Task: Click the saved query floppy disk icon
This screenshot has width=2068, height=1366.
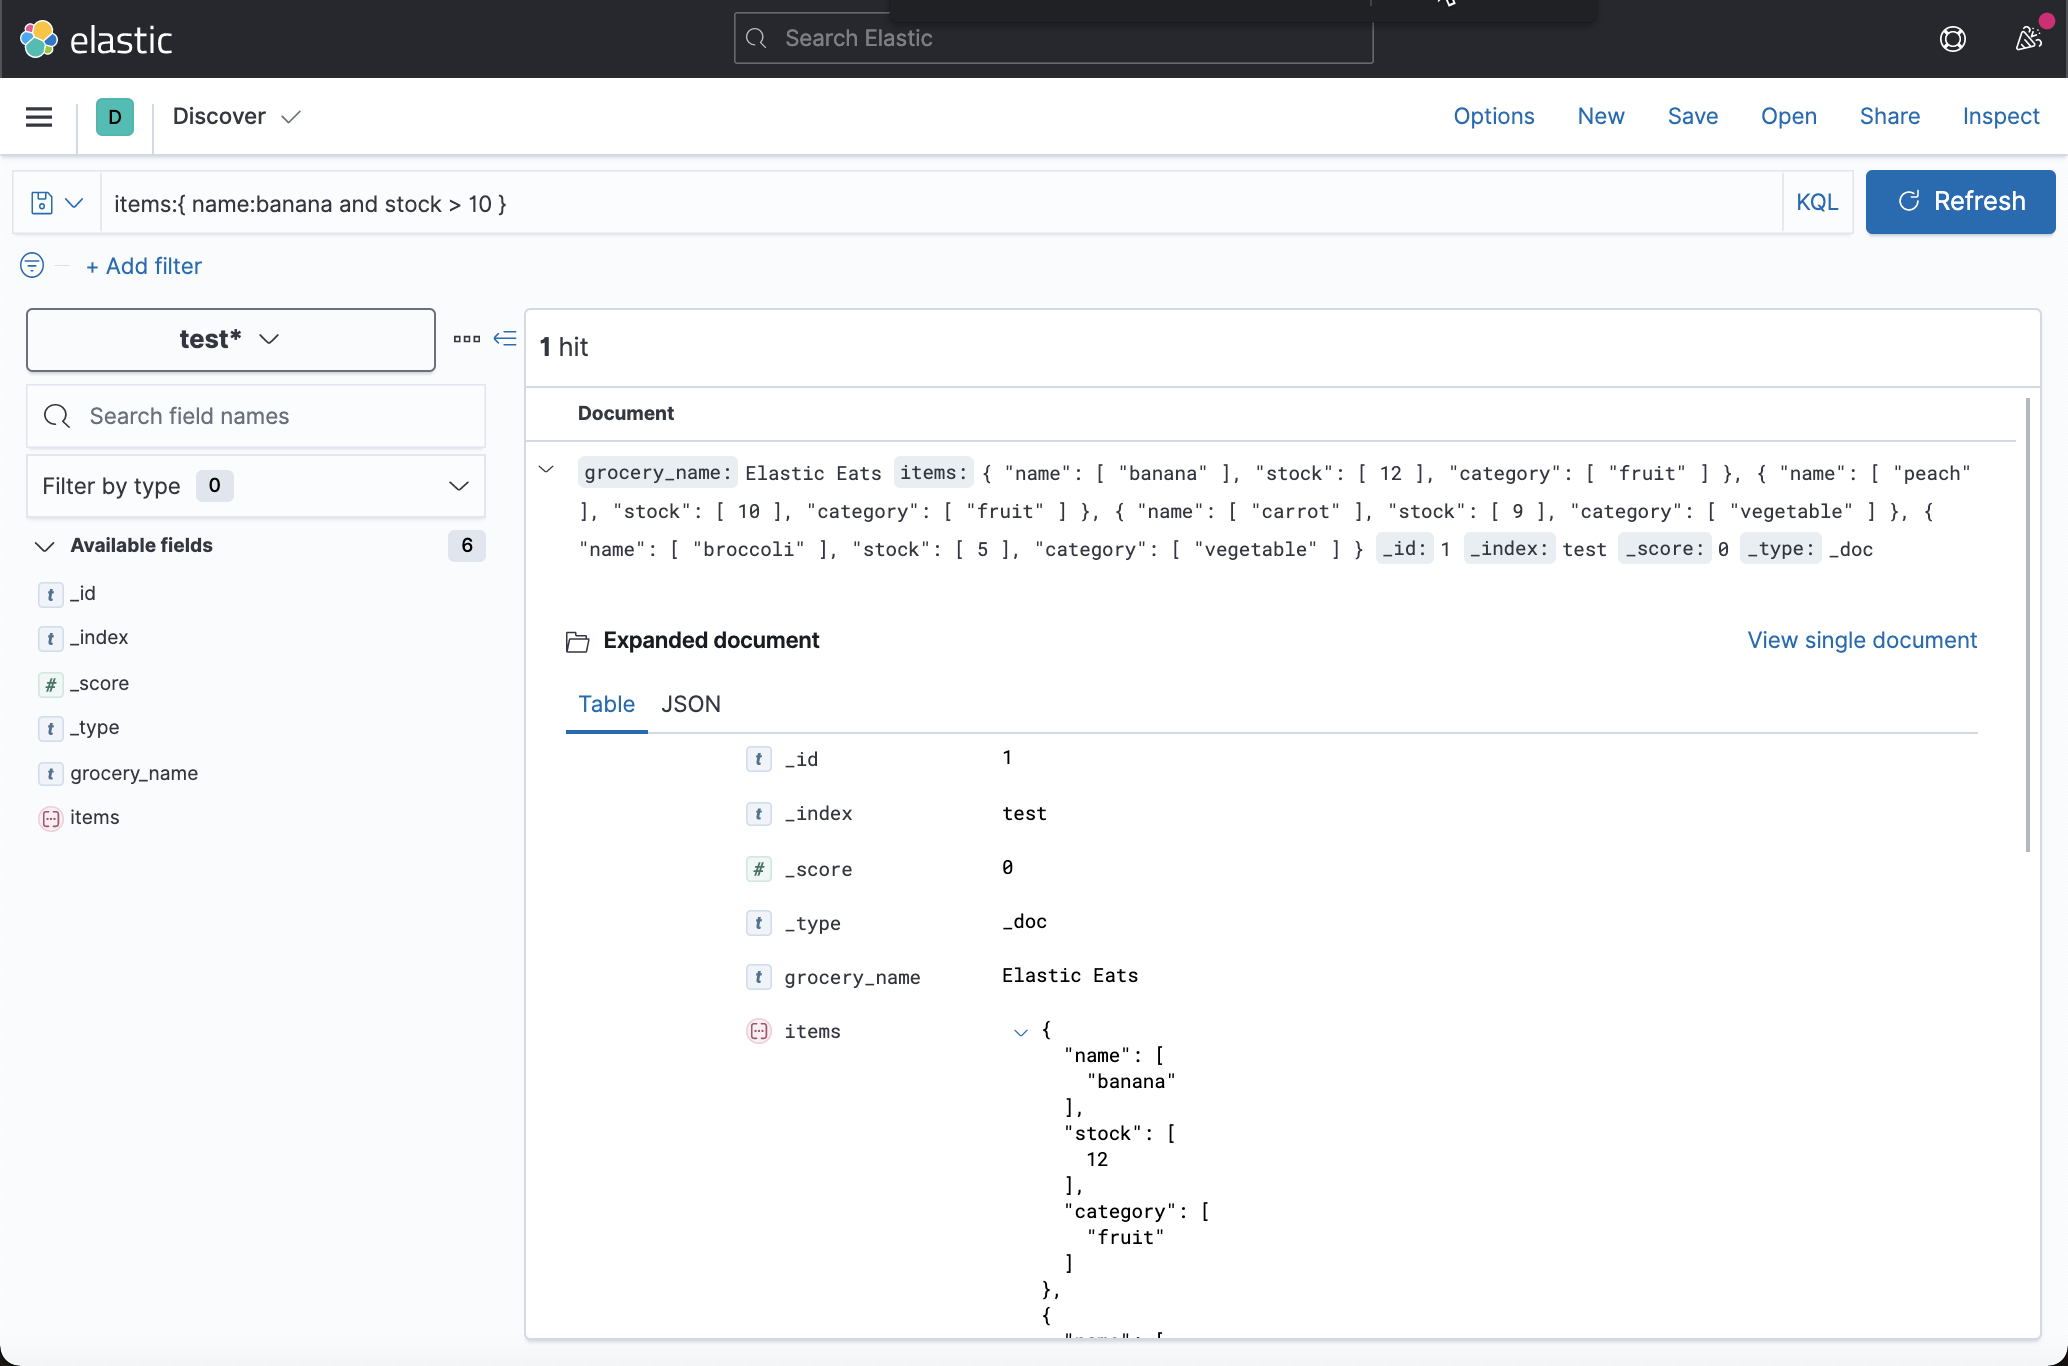Action: click(x=40, y=202)
